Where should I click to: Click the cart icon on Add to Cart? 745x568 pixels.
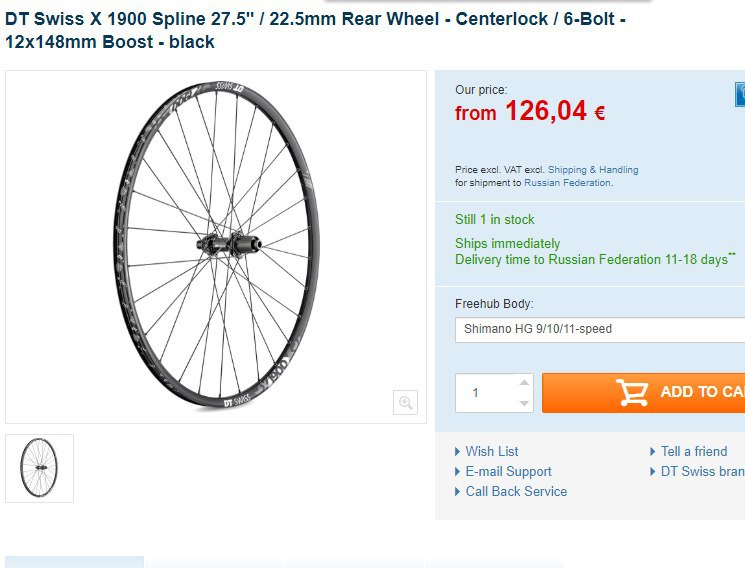[632, 392]
